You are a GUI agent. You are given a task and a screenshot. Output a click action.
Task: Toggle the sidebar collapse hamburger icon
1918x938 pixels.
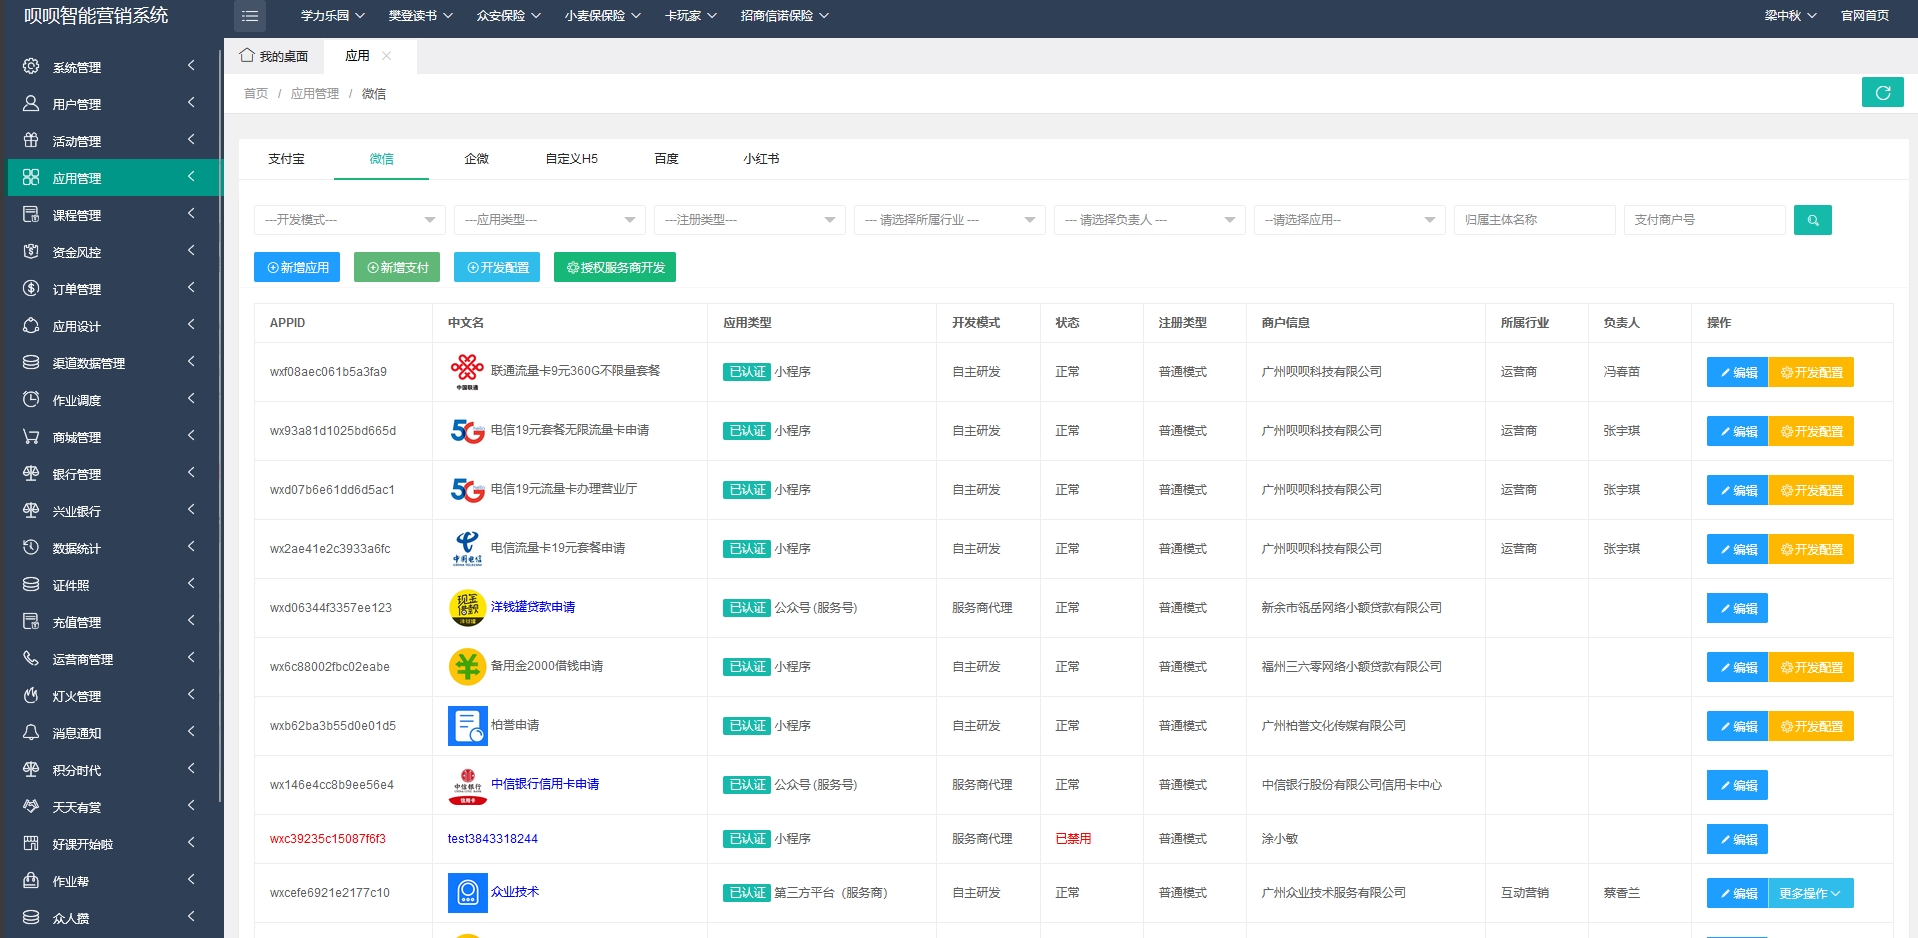(250, 16)
